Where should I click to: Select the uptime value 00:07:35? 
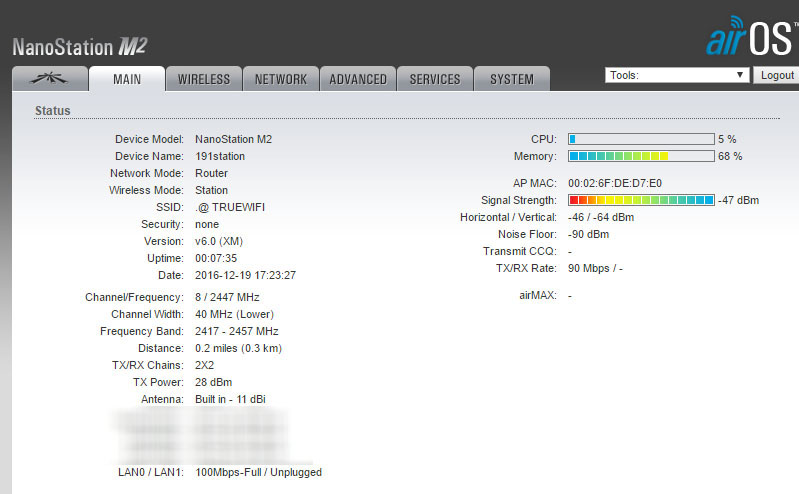(x=216, y=258)
